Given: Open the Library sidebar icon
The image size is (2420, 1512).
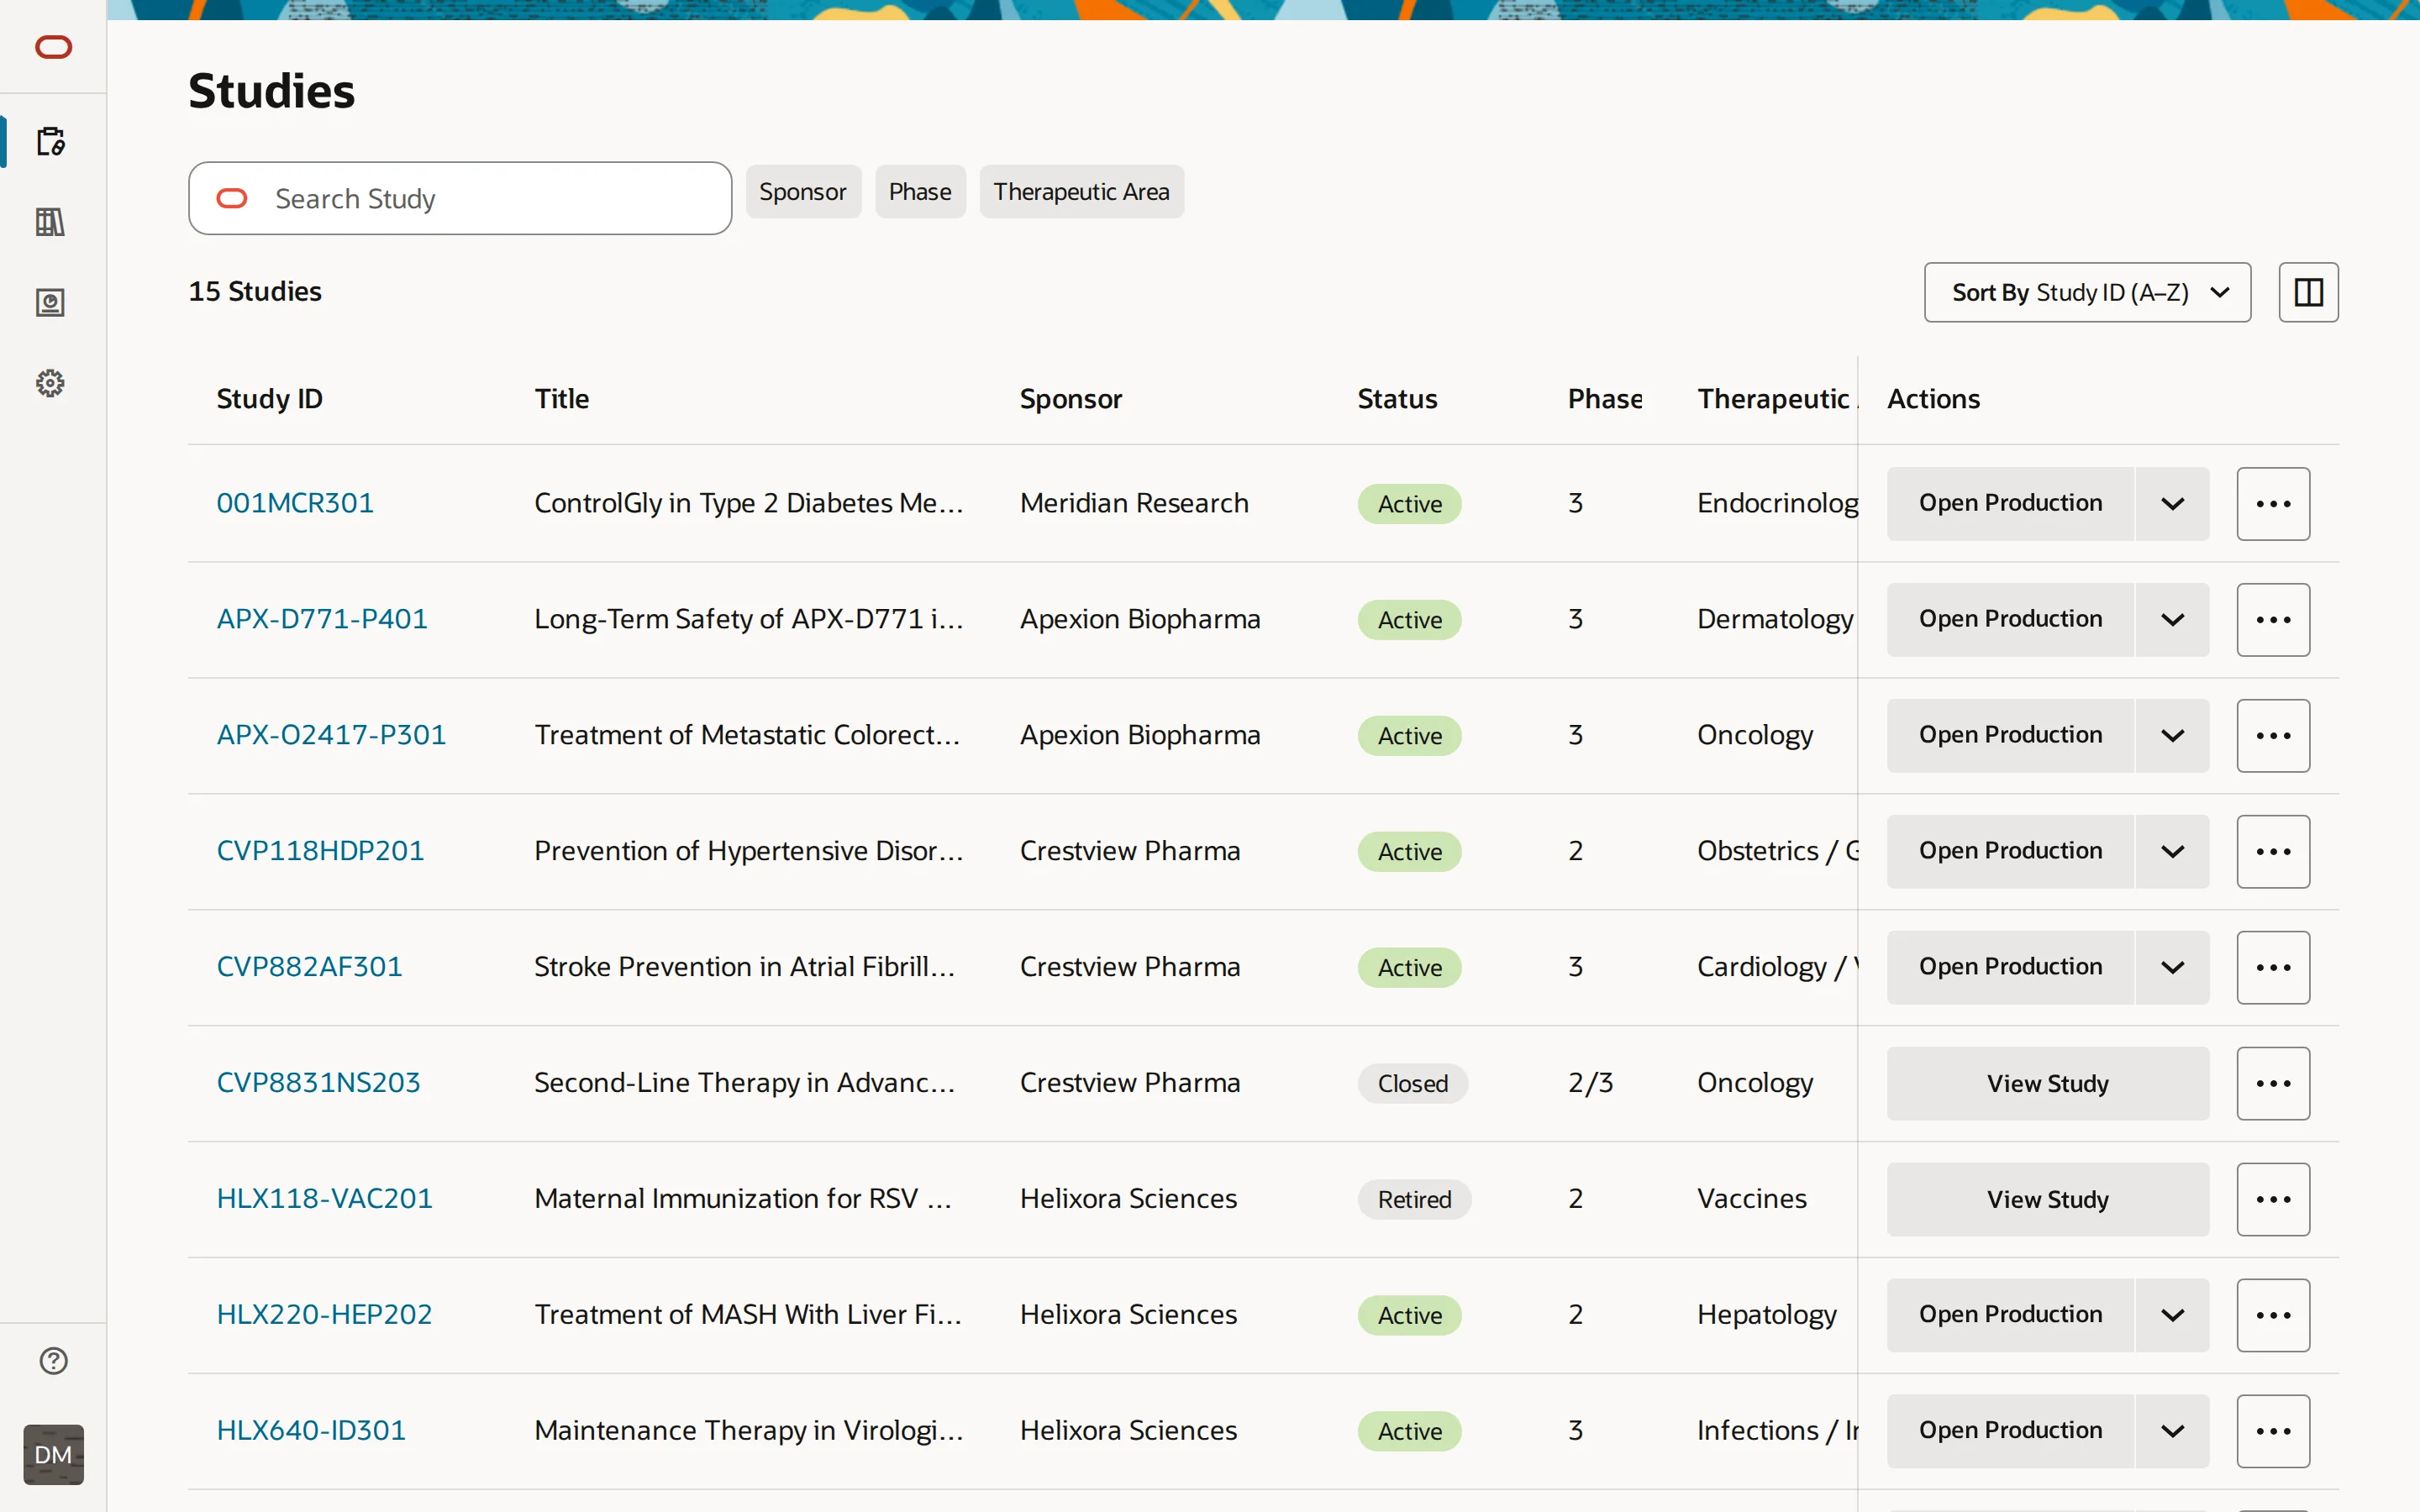Looking at the screenshot, I should point(50,222).
